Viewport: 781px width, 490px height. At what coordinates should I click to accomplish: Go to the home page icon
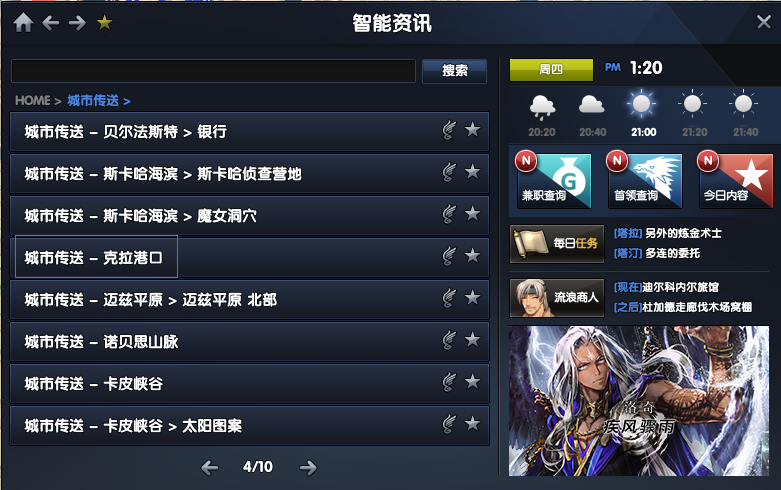click(x=23, y=22)
